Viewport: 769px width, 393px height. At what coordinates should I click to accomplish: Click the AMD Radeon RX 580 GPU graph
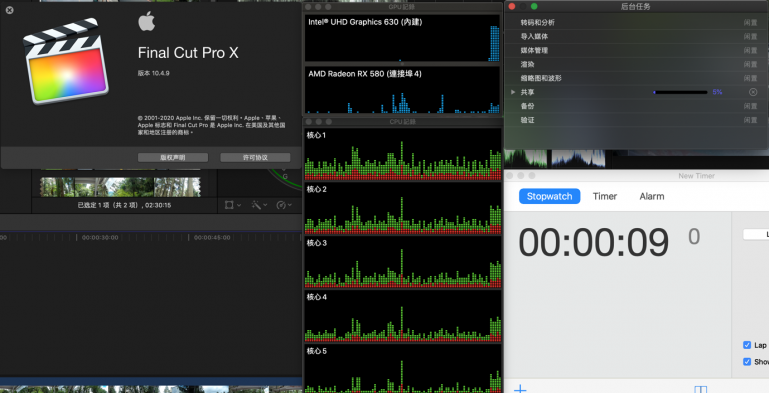[x=402, y=90]
